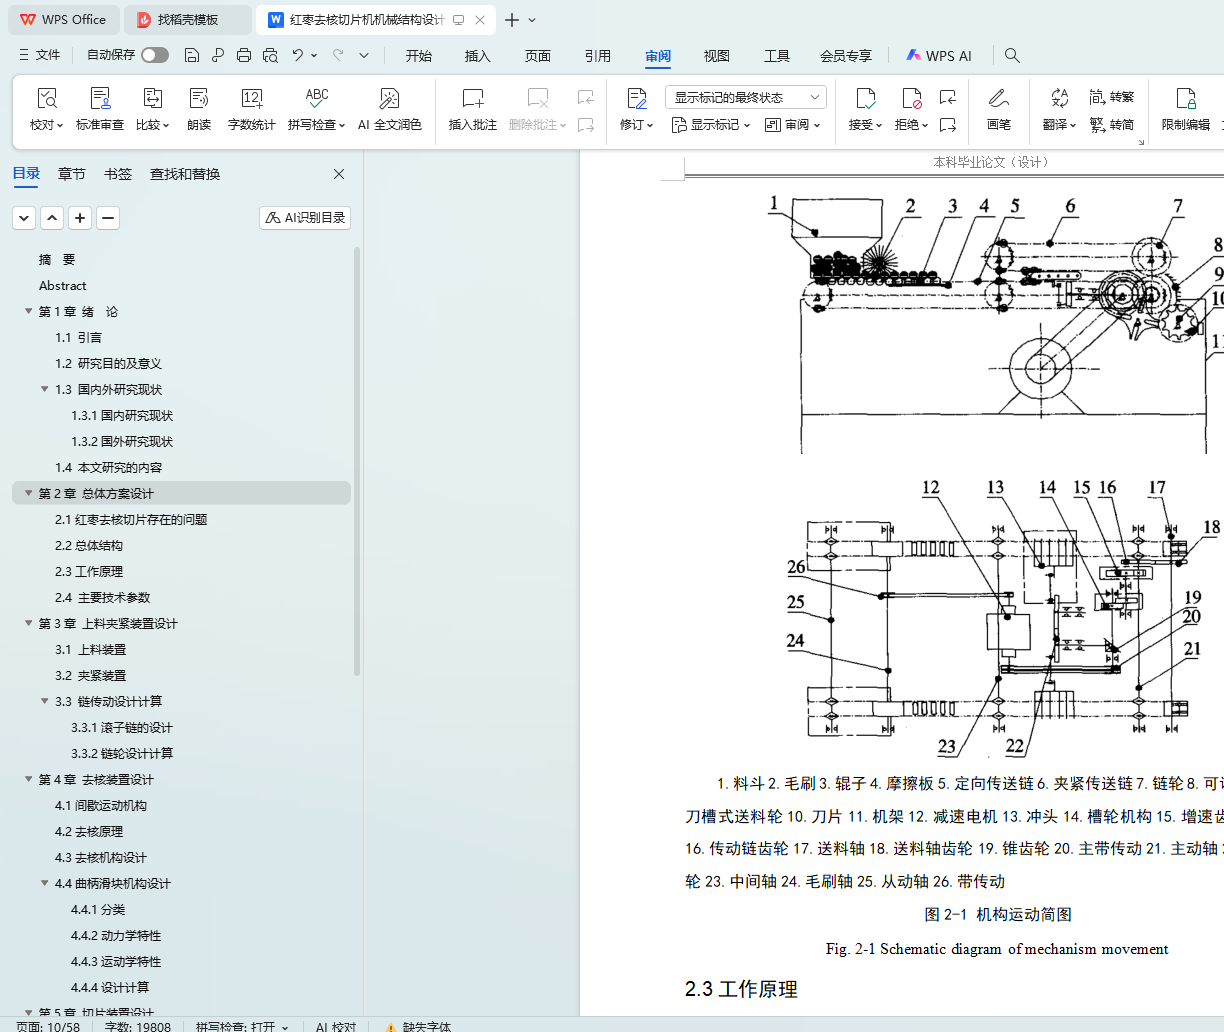Open 显示标记的最终状态 dropdown
1224x1032 pixels.
[745, 97]
